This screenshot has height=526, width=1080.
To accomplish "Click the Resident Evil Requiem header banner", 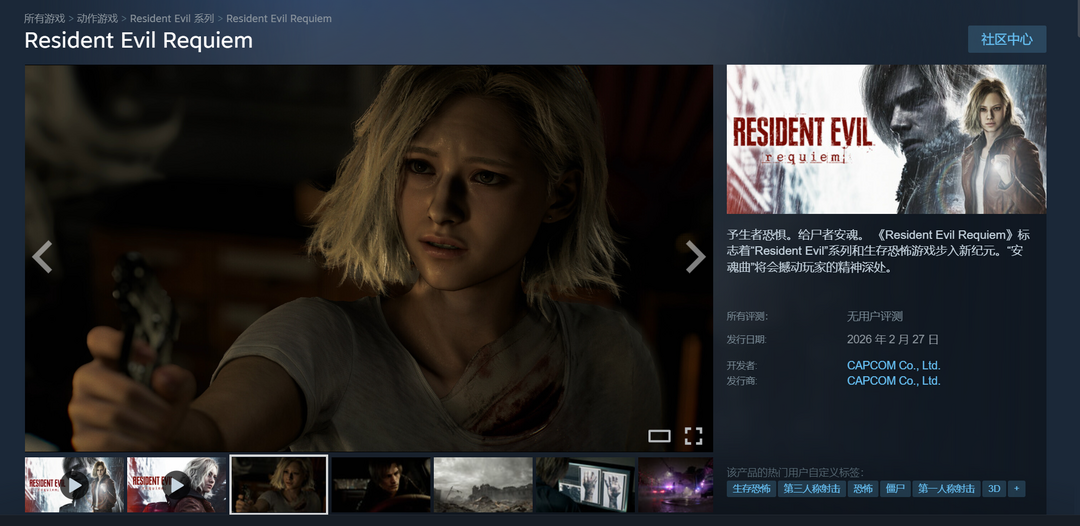I will [886, 139].
